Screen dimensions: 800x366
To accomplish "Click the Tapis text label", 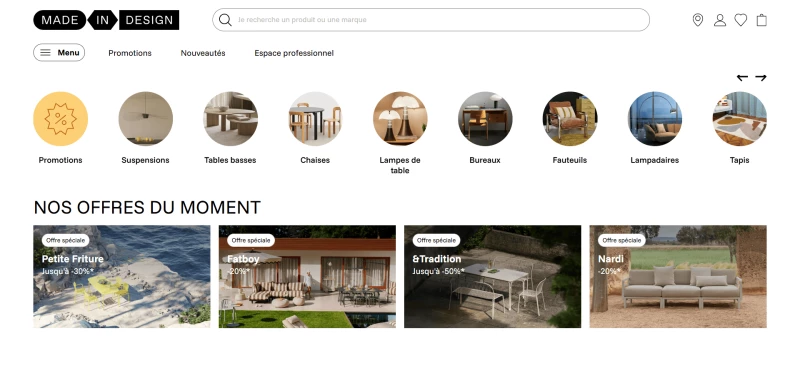I will pyautogui.click(x=739, y=160).
